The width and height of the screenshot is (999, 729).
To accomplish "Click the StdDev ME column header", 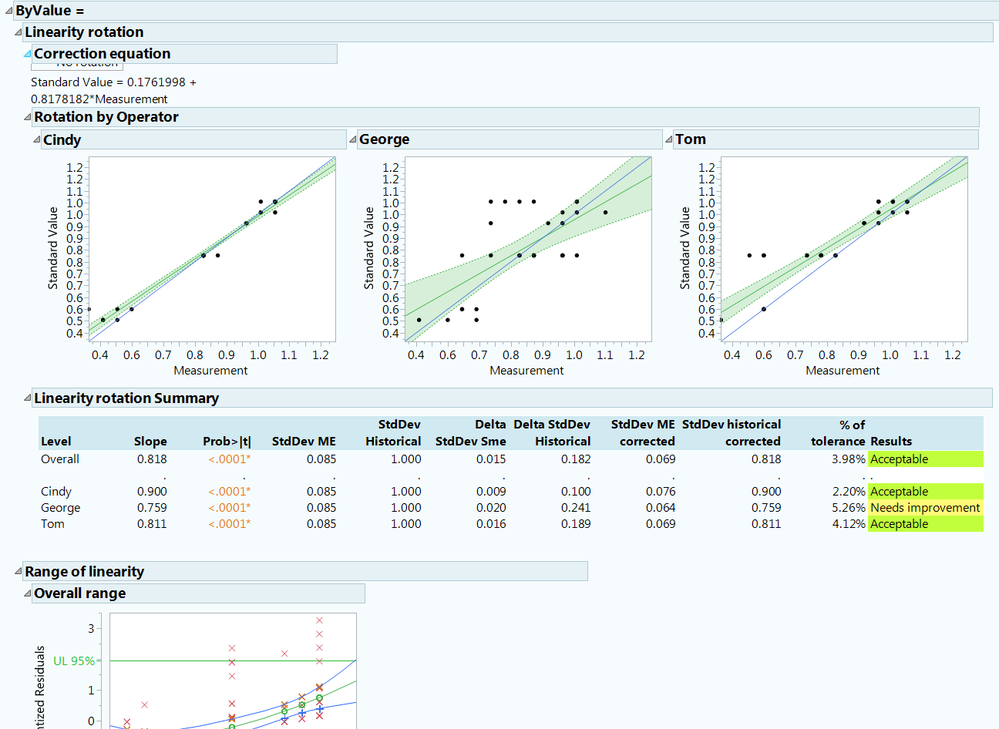I will 304,441.
